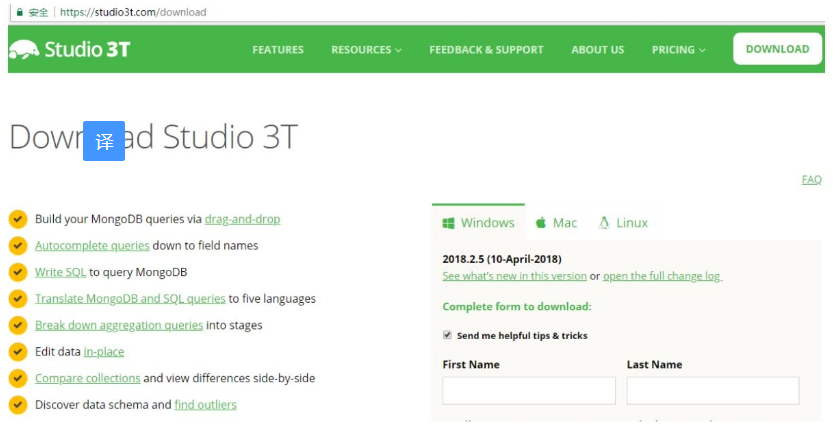
Task: Open the Features menu item
Action: tap(278, 50)
